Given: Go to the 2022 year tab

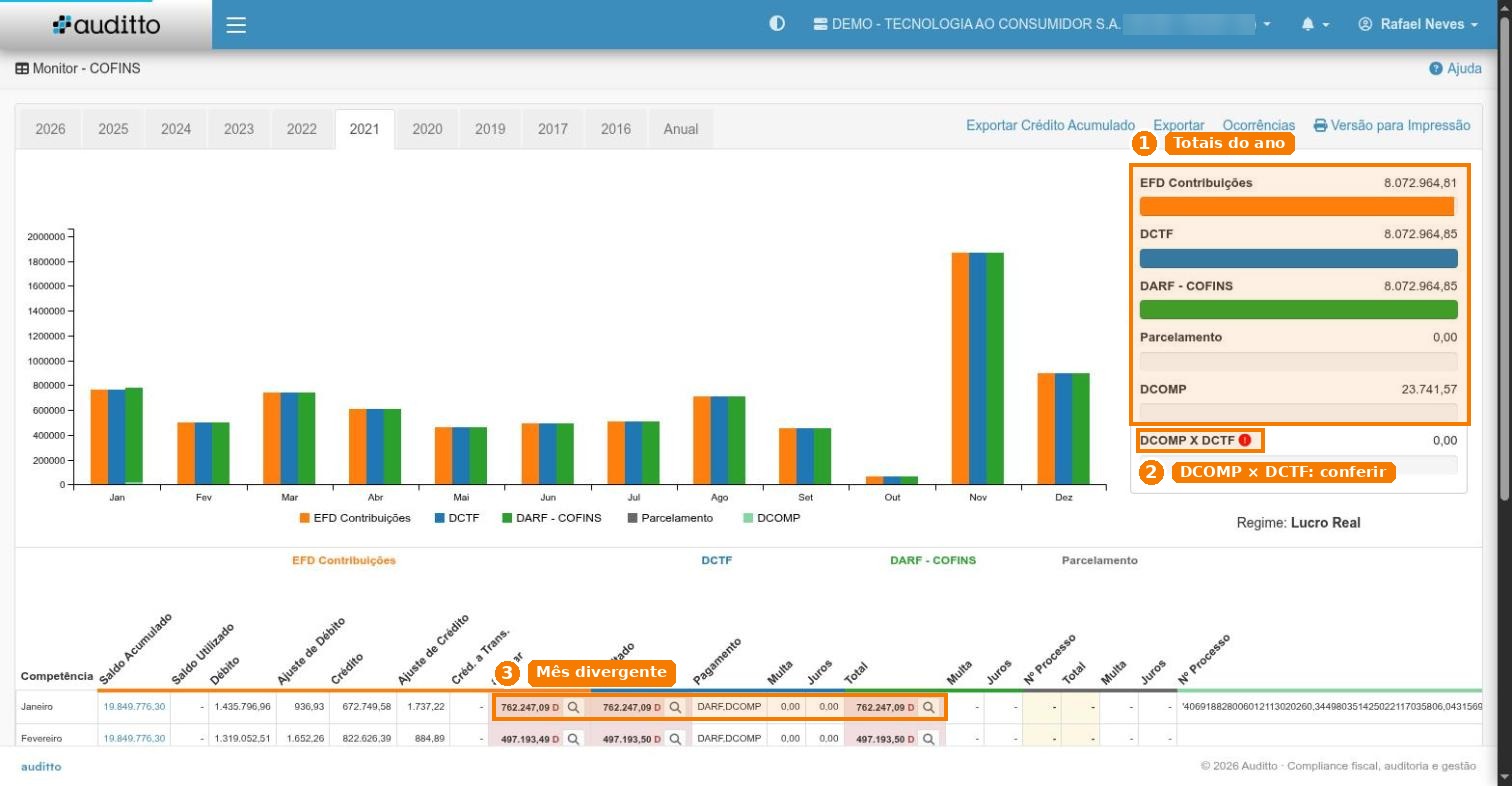Looking at the screenshot, I should [x=301, y=129].
